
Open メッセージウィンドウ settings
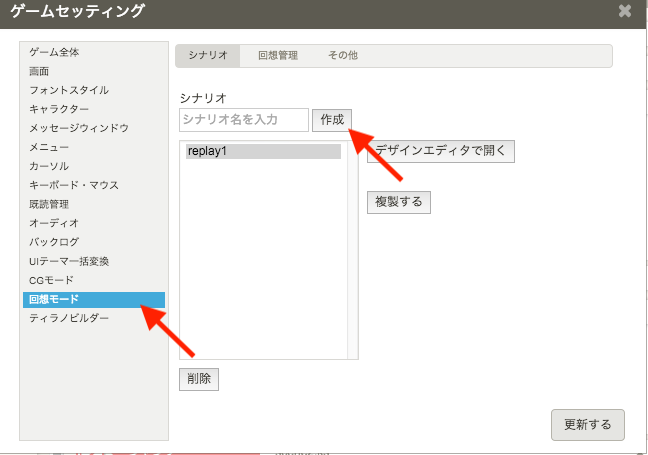[79, 128]
